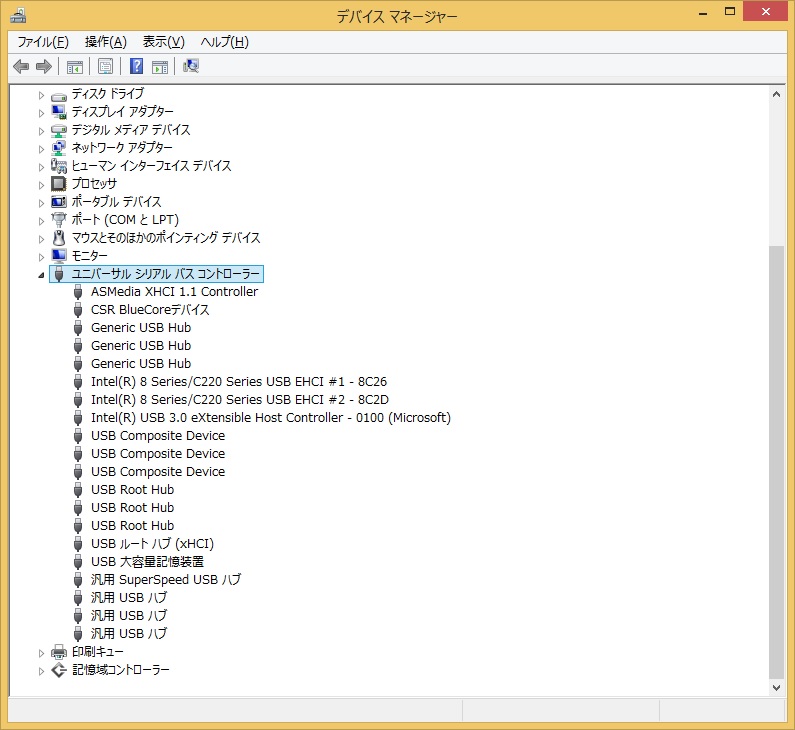Maximize the Device Manager window
This screenshot has width=795, height=730.
click(x=730, y=11)
